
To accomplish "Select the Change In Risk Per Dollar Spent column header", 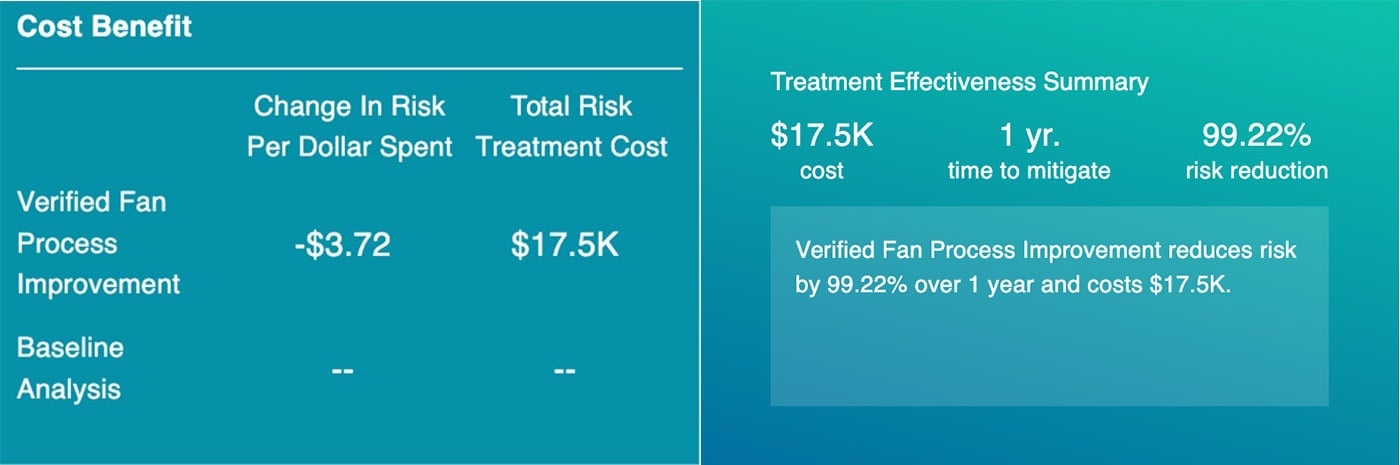I will 349,126.
